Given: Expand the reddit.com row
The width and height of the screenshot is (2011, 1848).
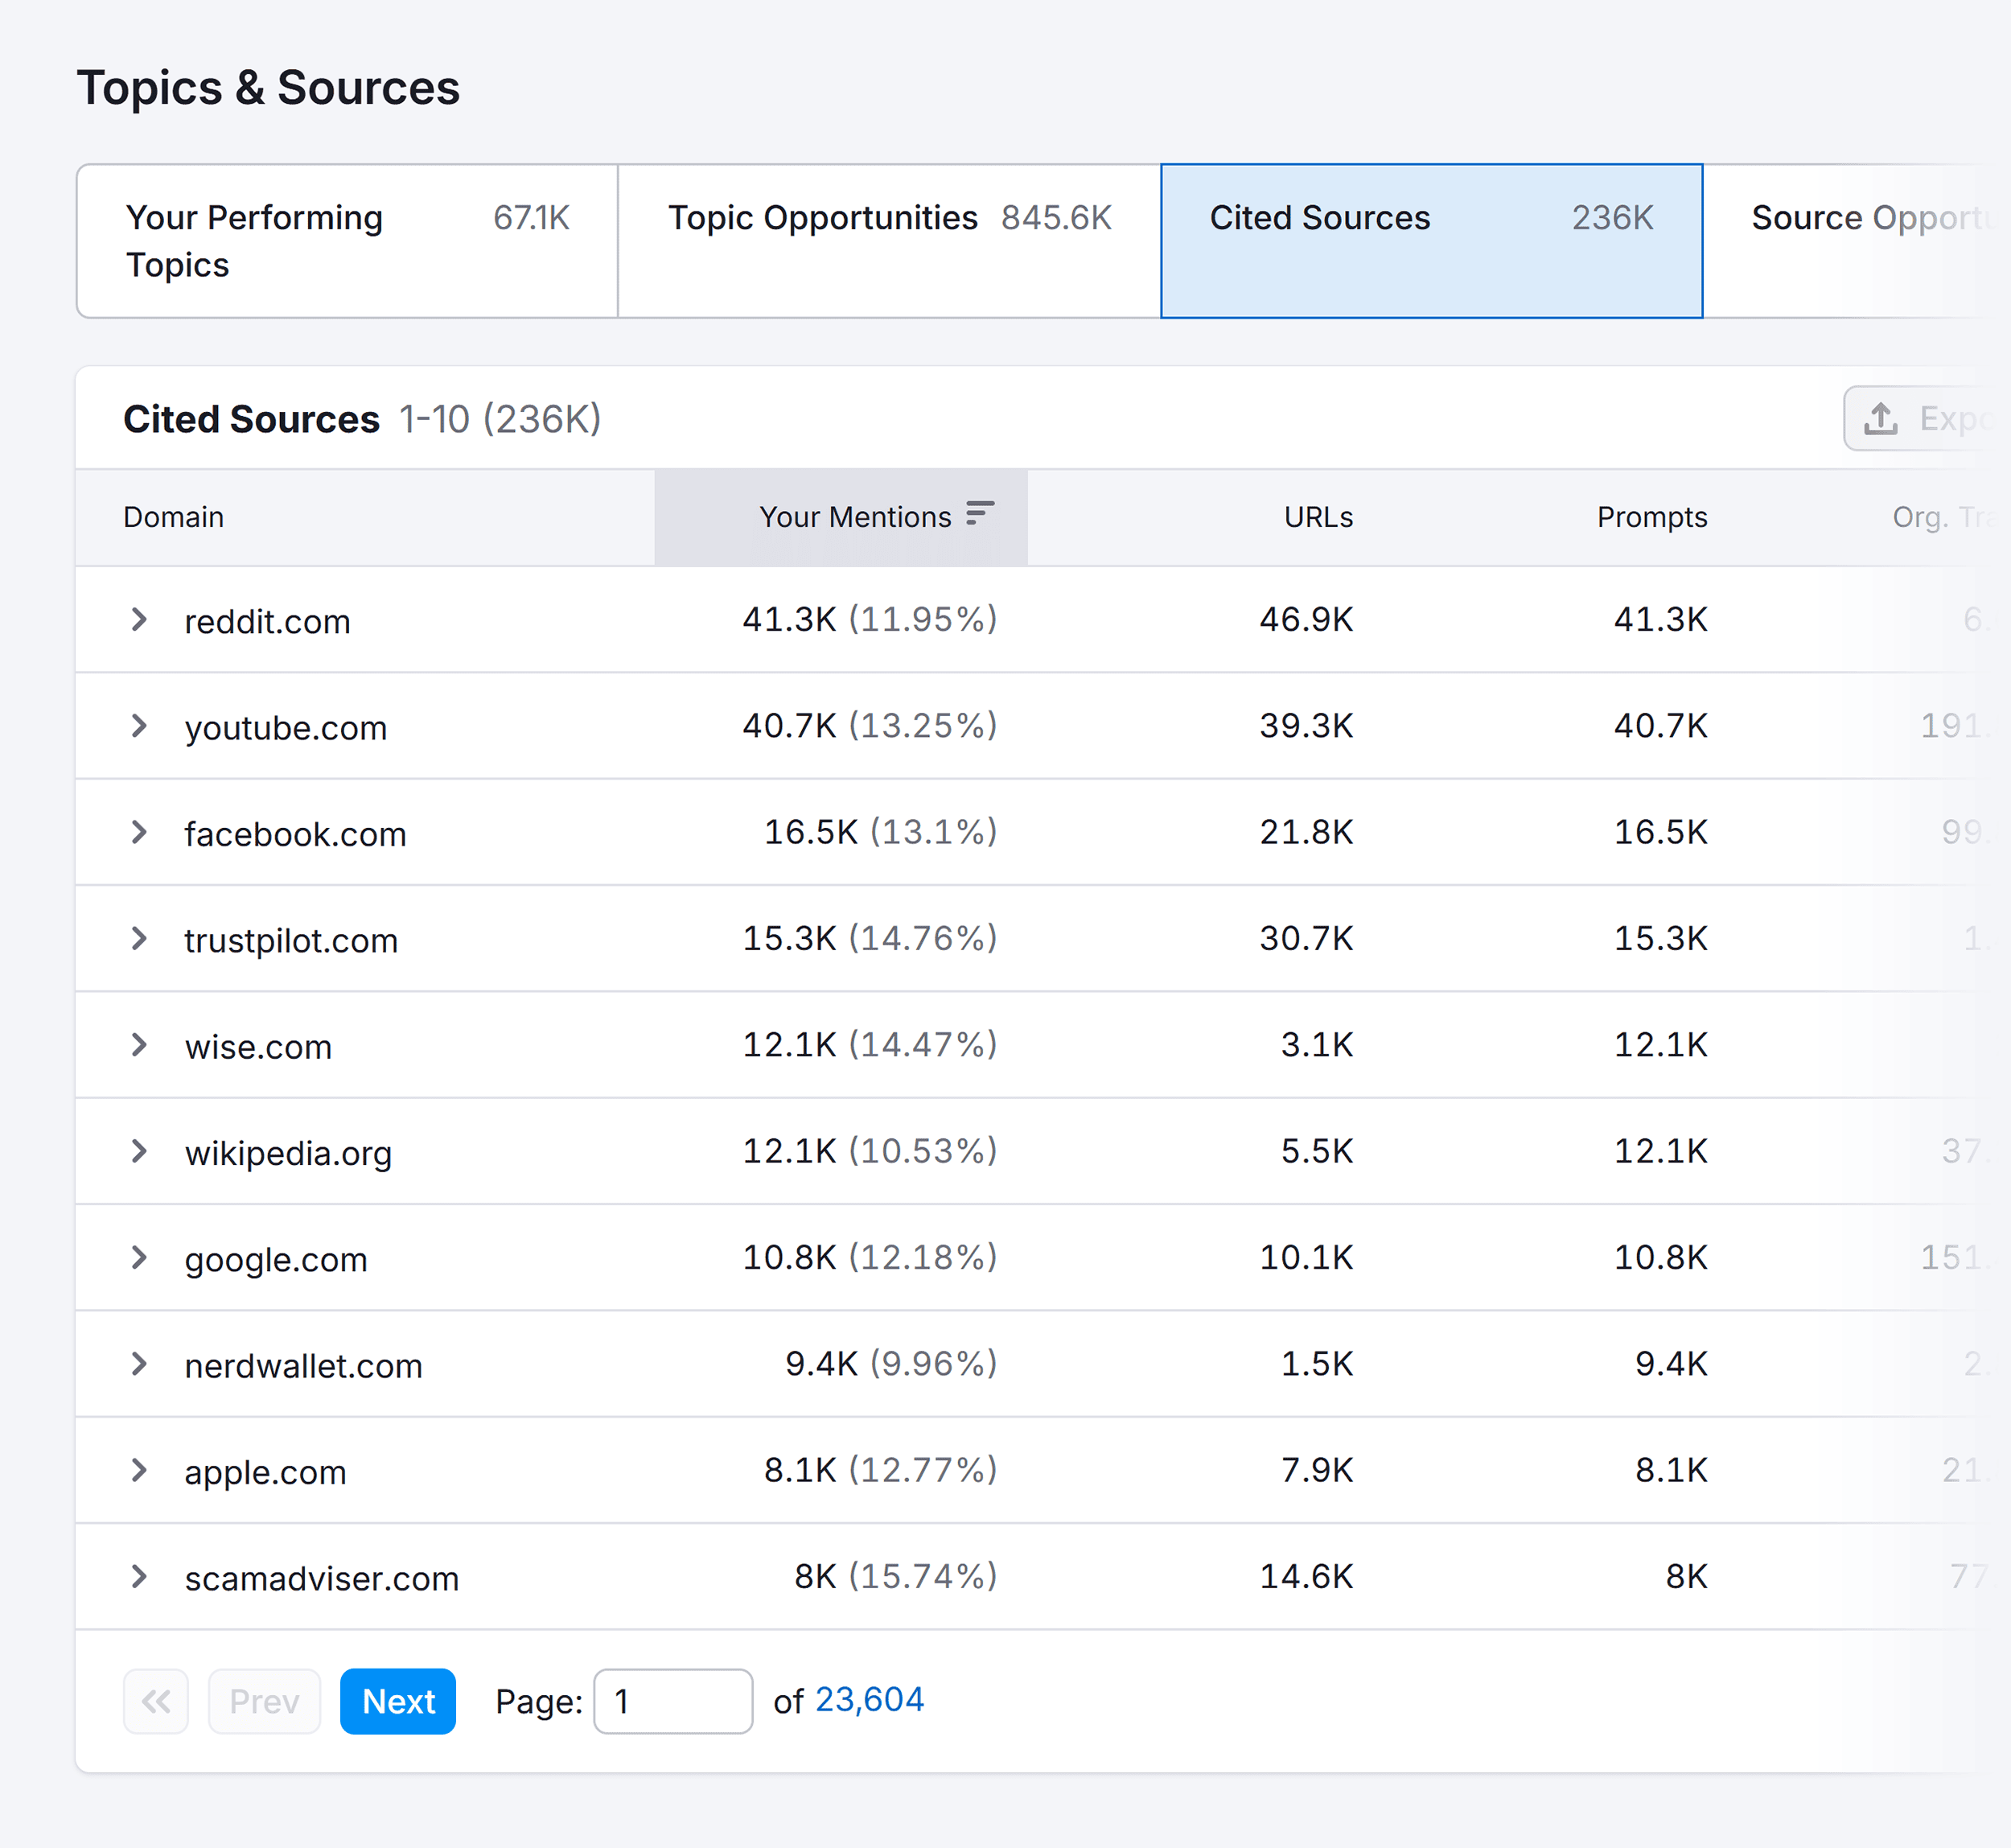Looking at the screenshot, I should point(138,619).
